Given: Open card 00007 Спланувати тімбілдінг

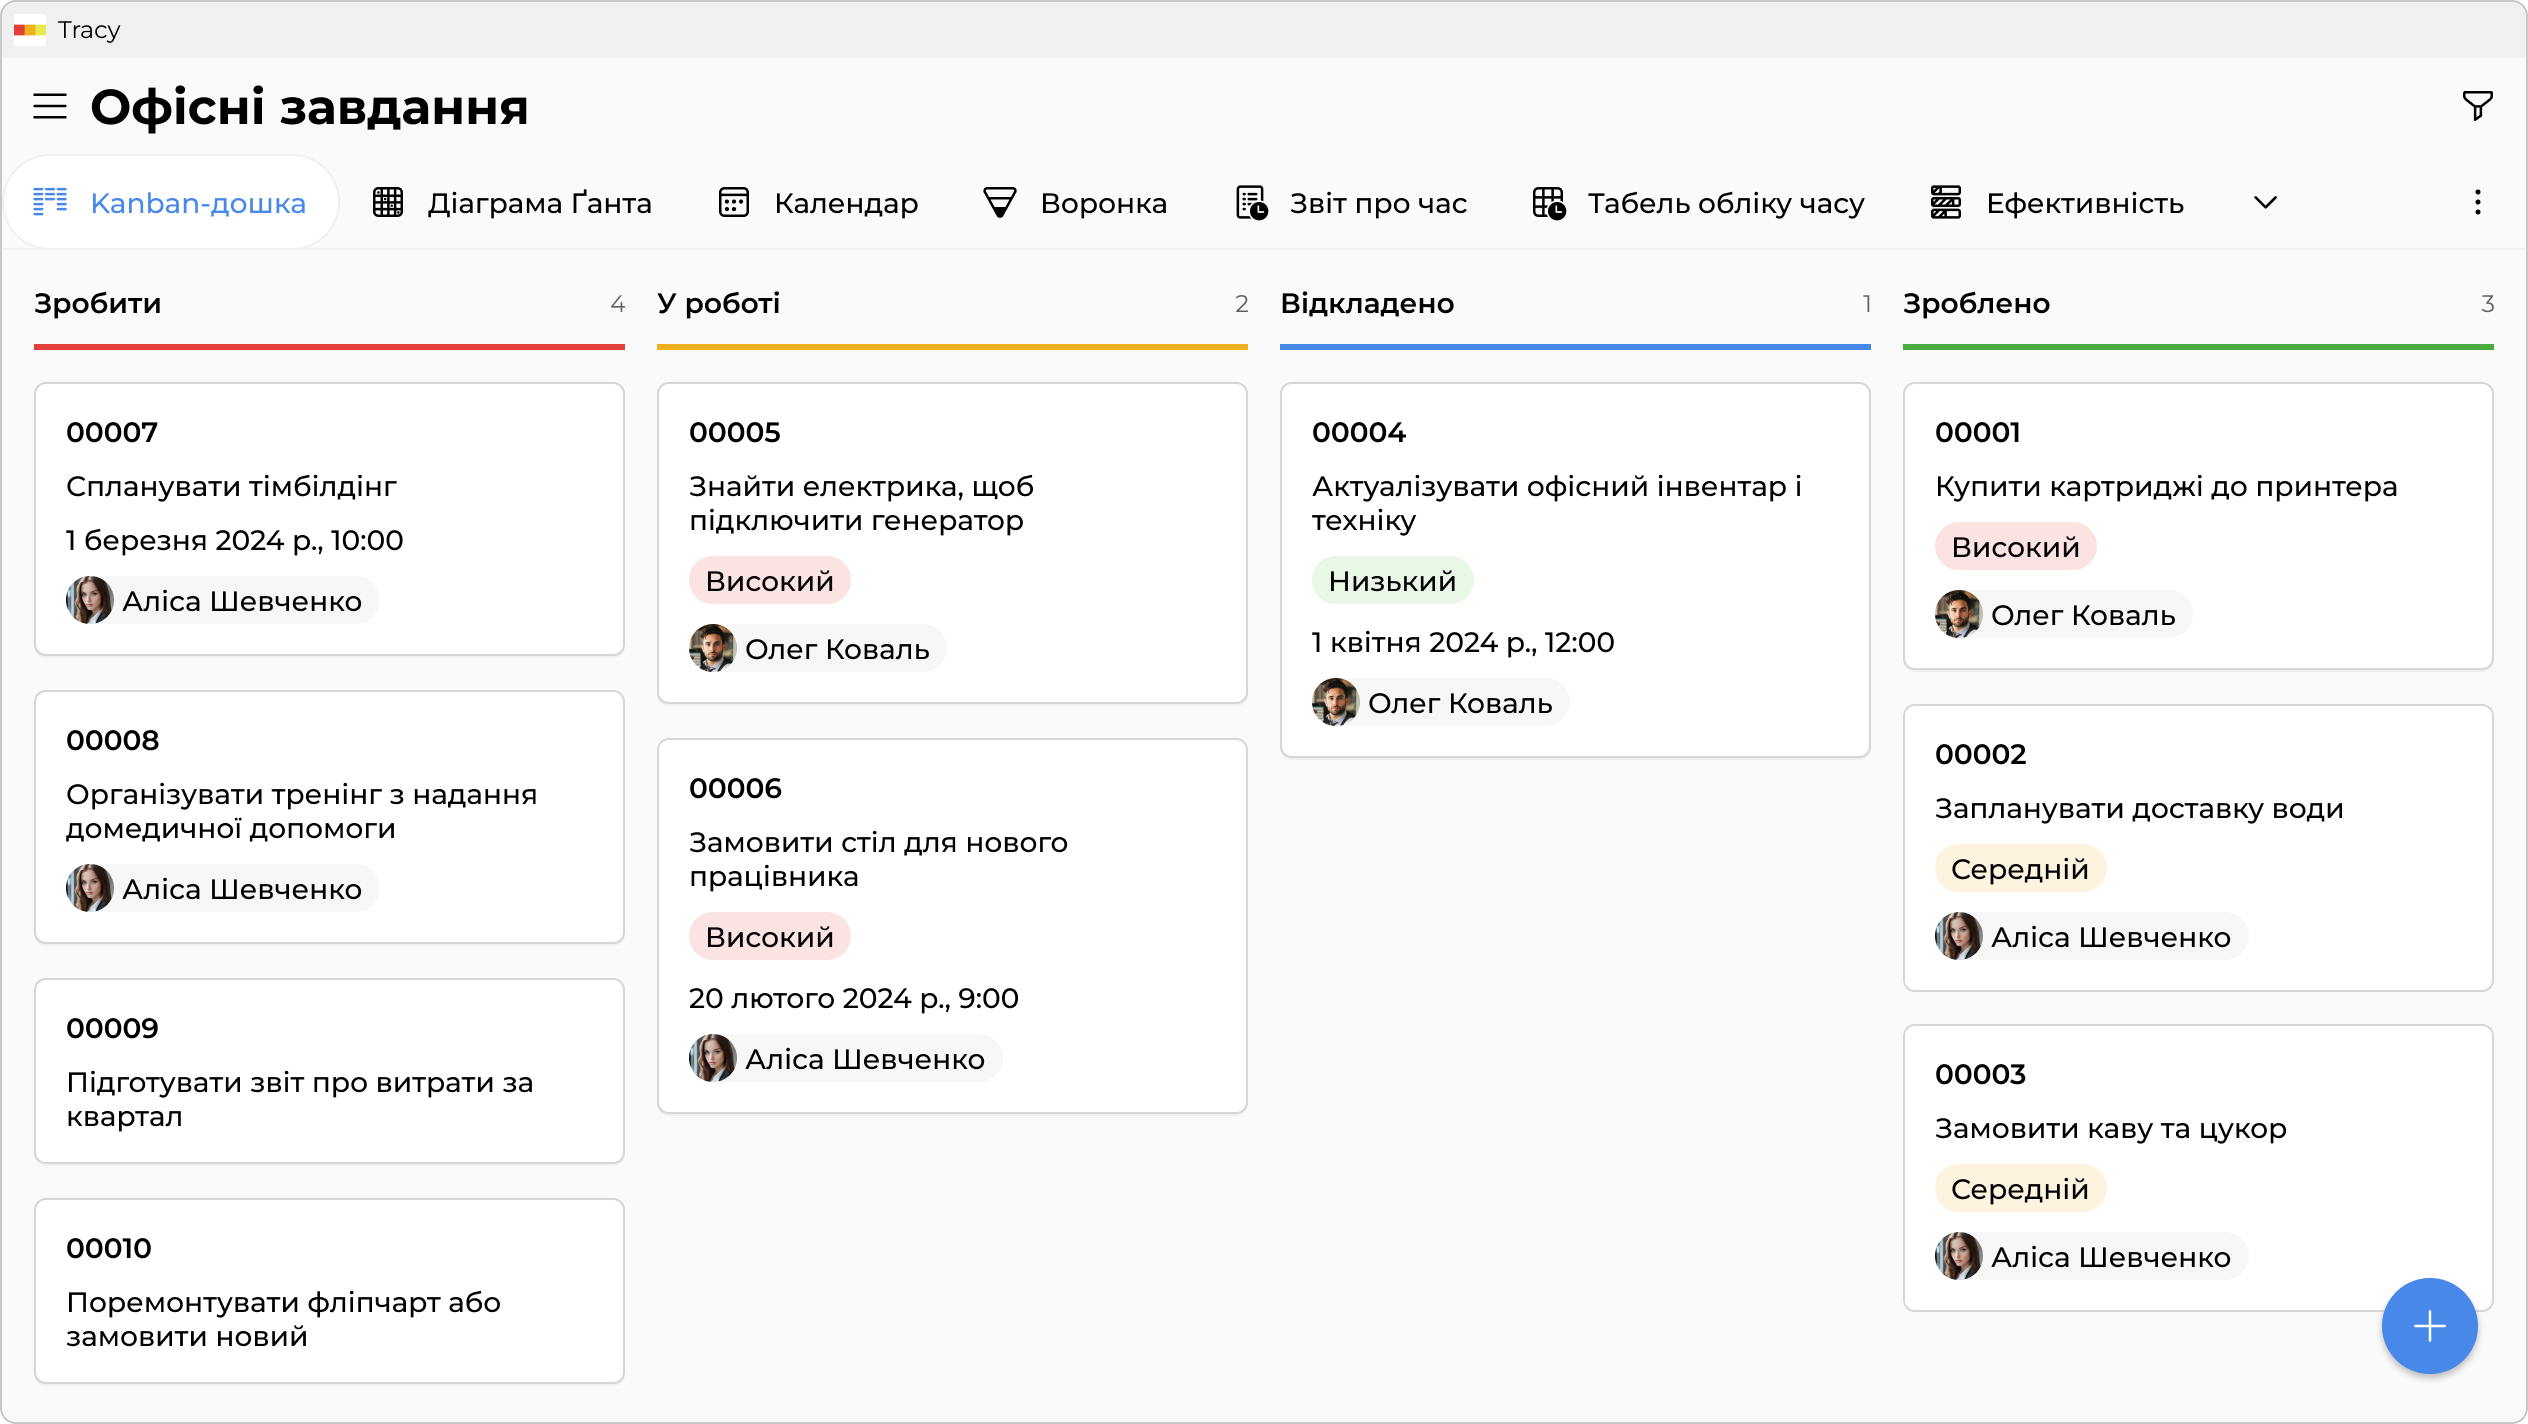Looking at the screenshot, I should pos(231,486).
